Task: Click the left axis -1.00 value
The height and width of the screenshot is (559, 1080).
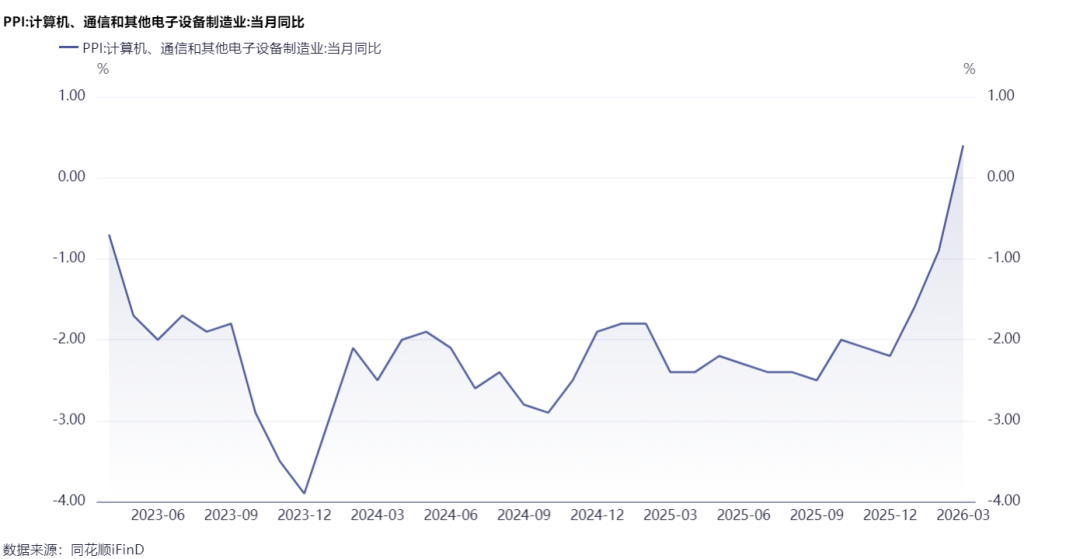Action: [x=70, y=257]
